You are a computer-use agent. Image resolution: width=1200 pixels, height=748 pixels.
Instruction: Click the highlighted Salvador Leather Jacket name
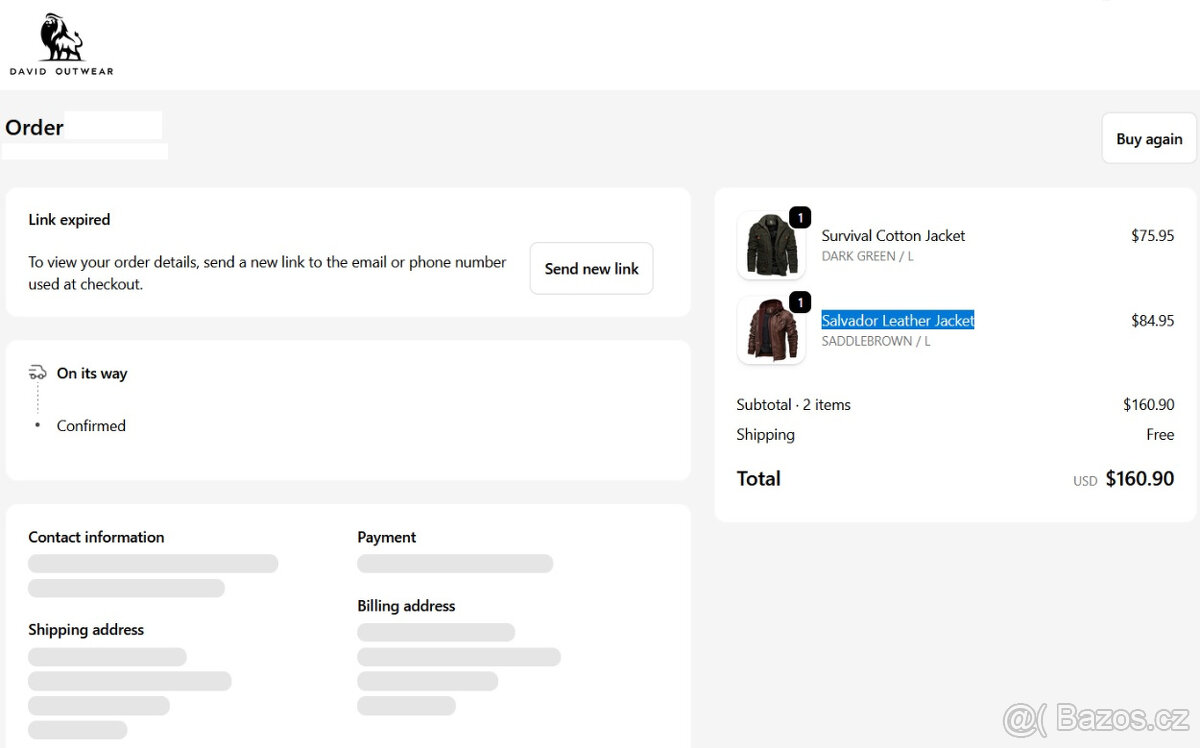tap(898, 320)
